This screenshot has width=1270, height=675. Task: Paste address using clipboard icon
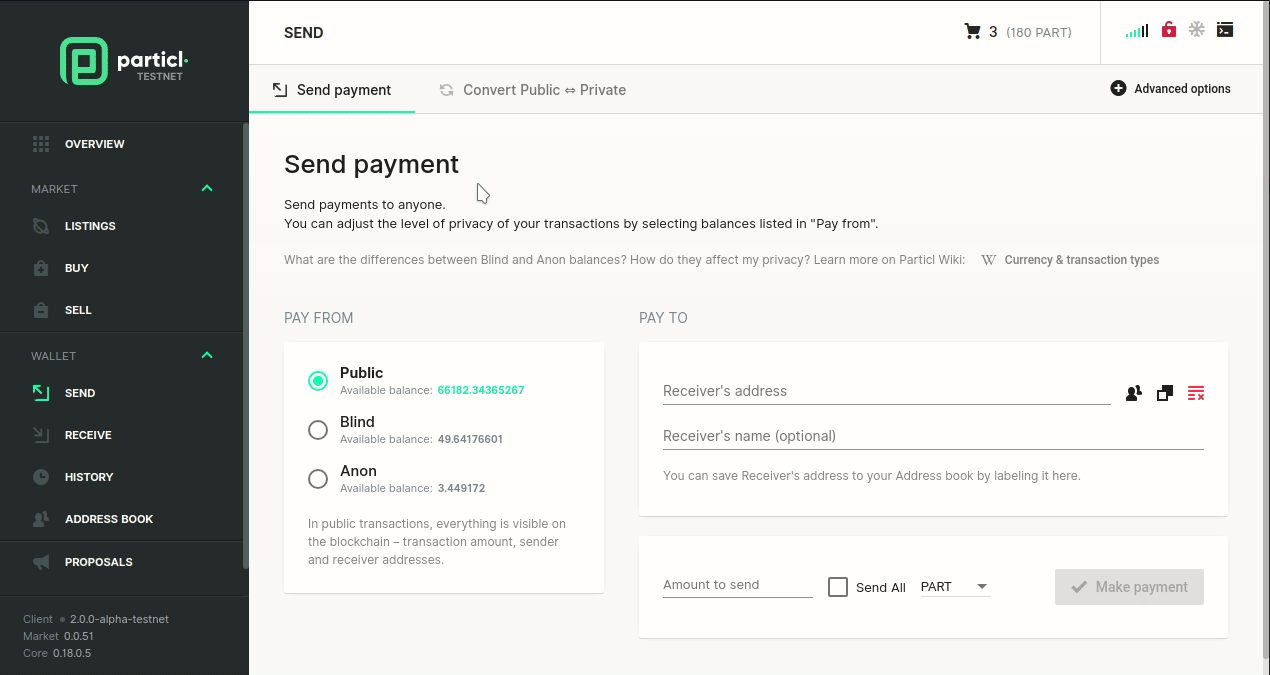1164,393
